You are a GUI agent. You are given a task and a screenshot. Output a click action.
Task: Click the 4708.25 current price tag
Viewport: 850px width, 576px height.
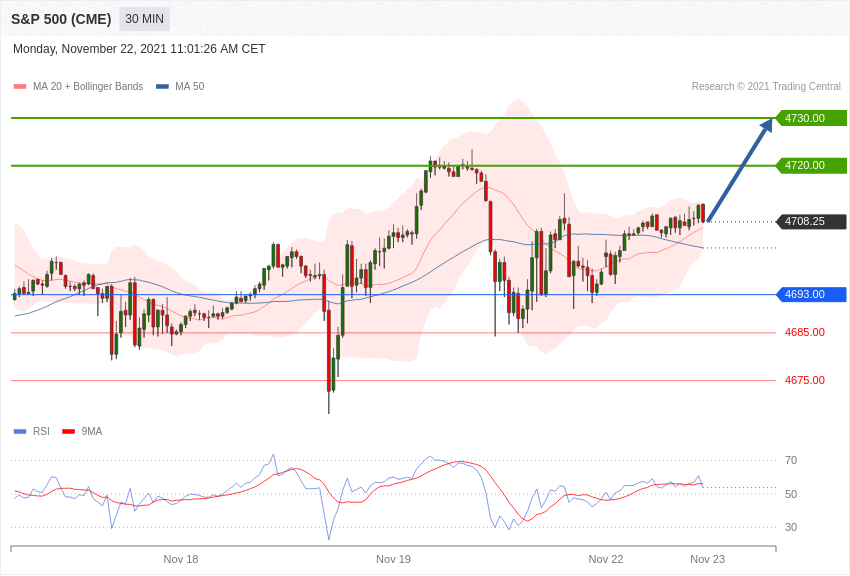click(x=811, y=221)
